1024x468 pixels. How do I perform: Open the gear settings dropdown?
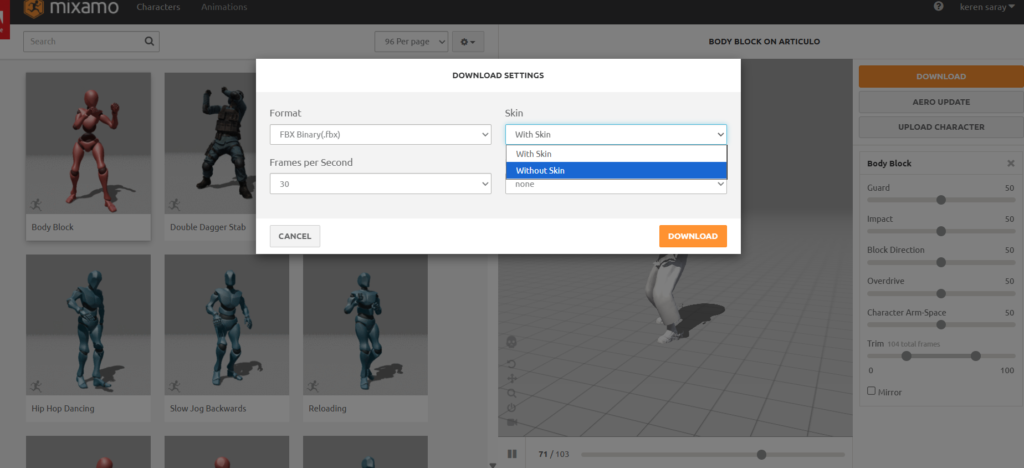tap(468, 41)
